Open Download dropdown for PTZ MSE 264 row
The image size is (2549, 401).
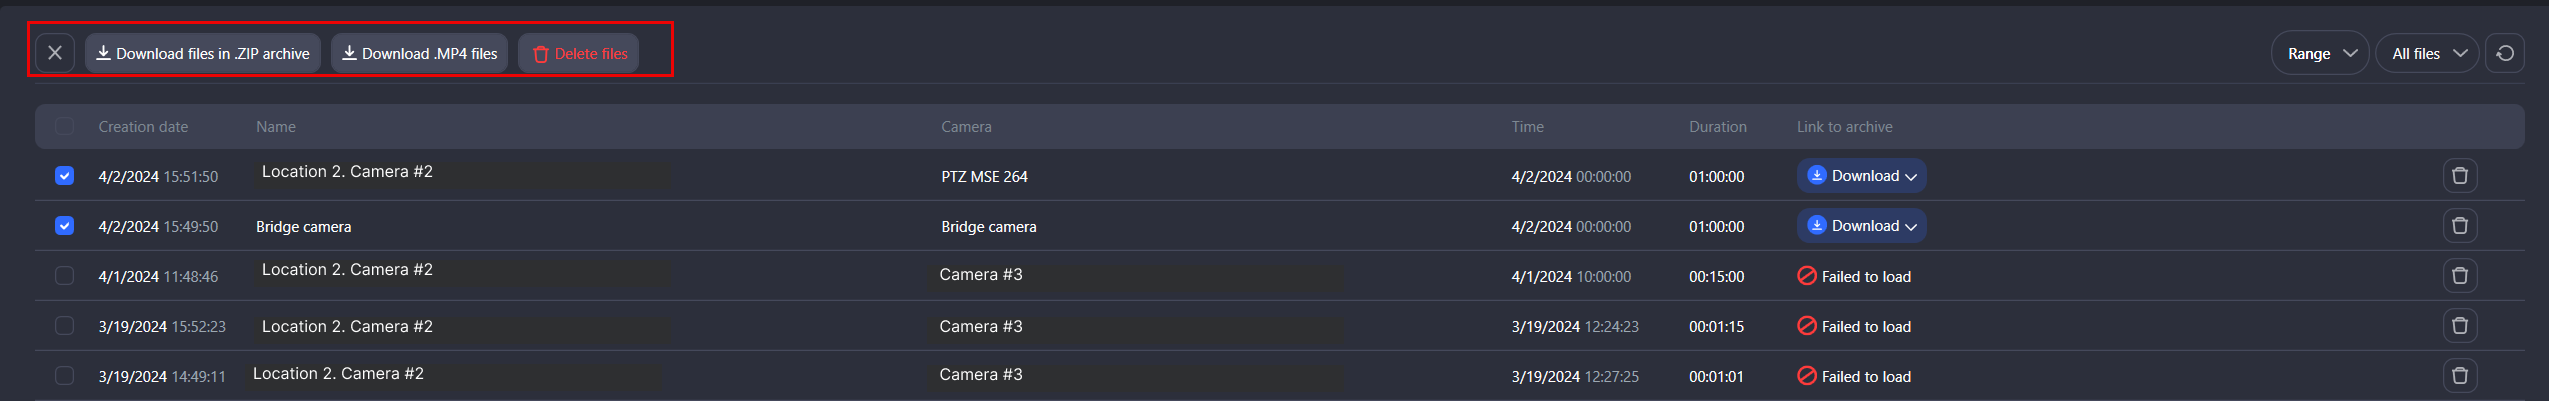[x=1861, y=176]
